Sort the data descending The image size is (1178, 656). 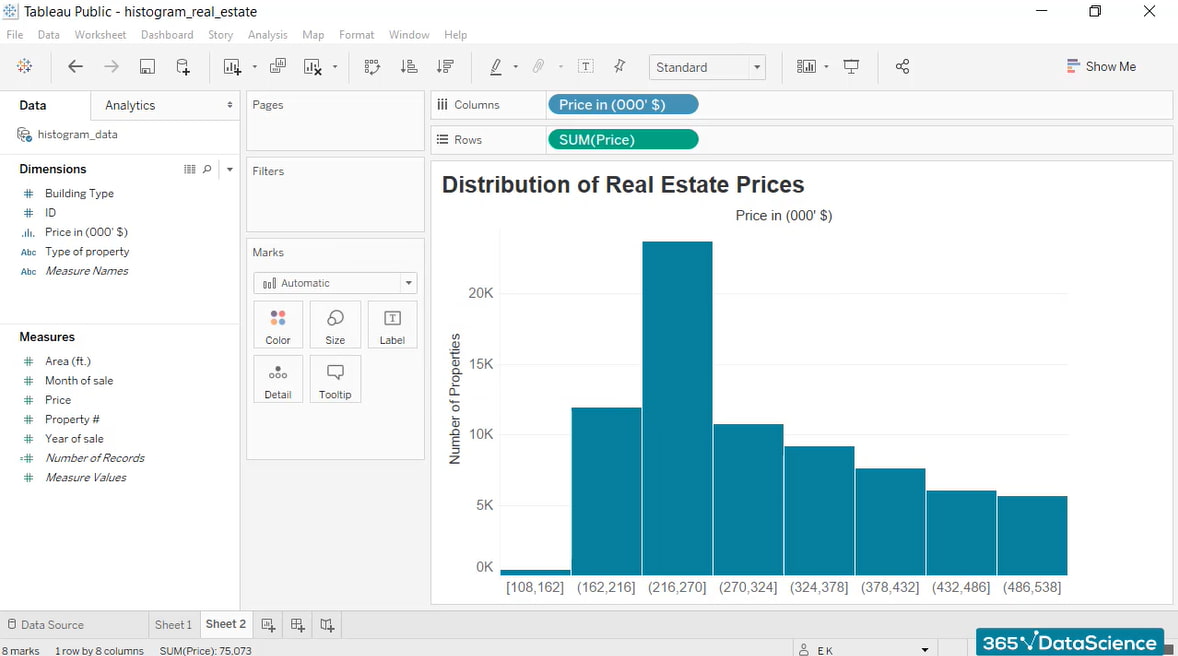point(443,66)
